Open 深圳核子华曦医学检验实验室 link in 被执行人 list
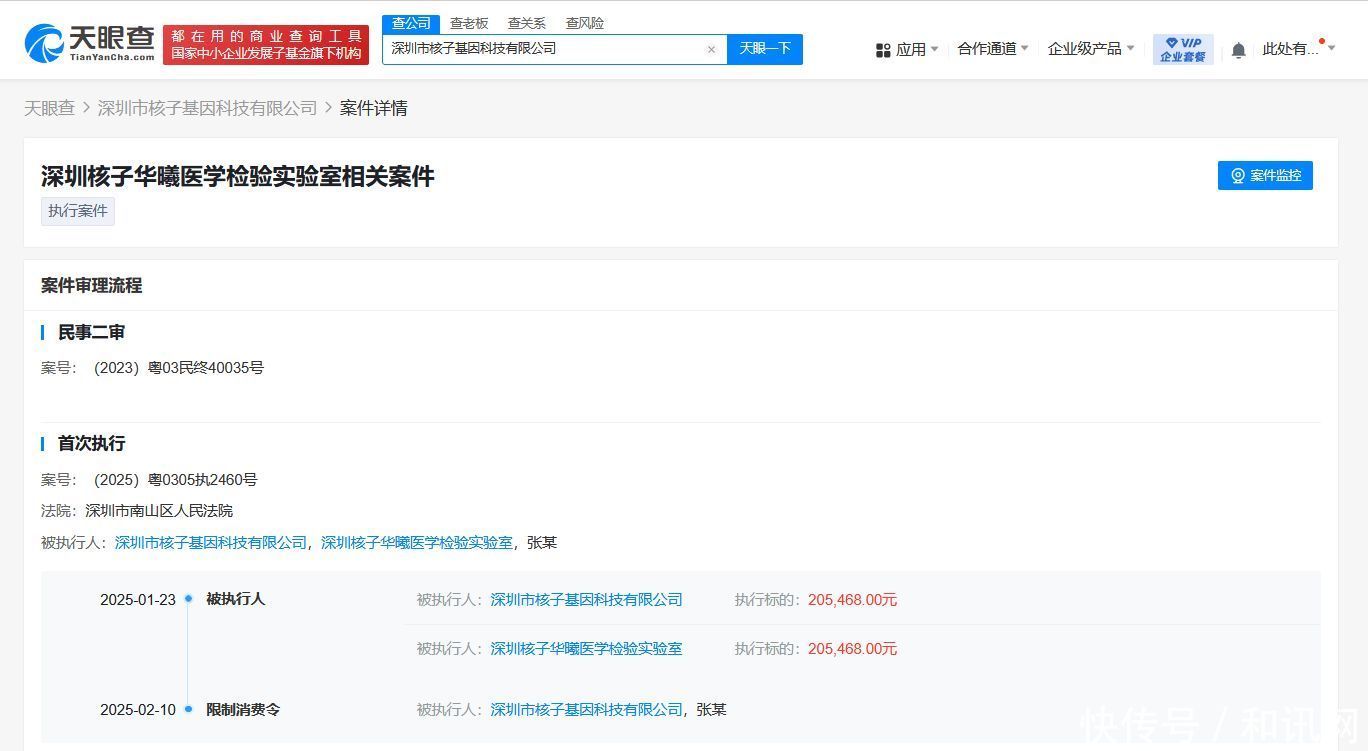Screen dimensions: 1368x751 [x=416, y=543]
